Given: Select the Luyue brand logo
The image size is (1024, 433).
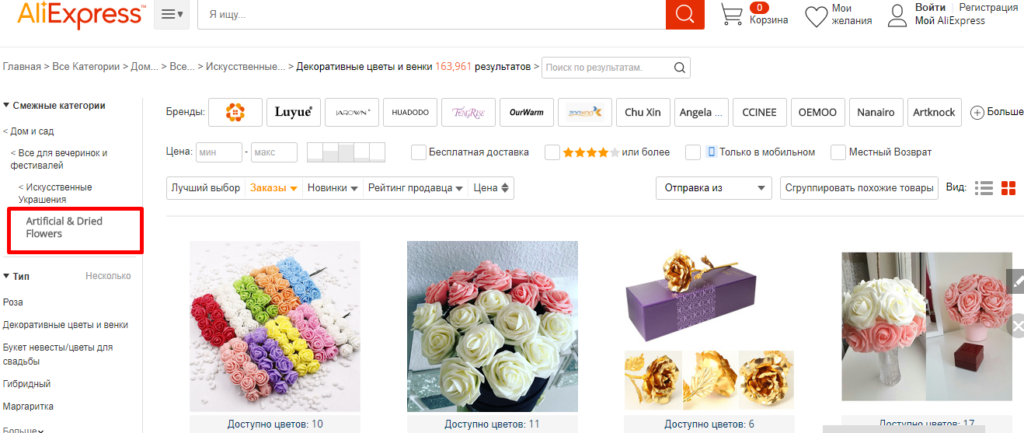Looking at the screenshot, I should click(294, 113).
